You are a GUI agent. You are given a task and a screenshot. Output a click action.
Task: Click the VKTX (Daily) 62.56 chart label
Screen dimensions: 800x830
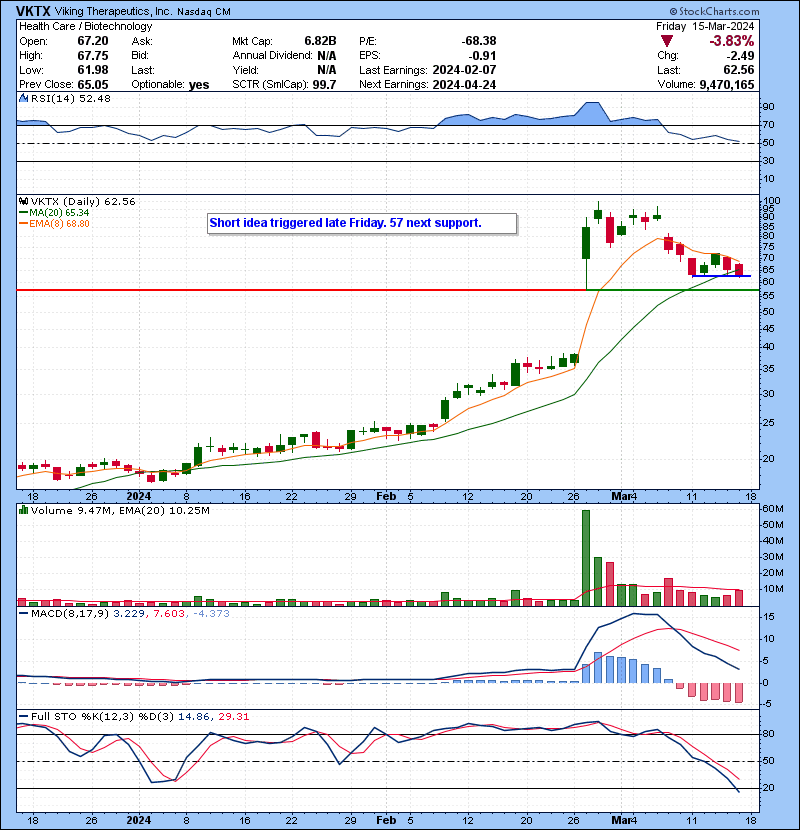83,201
